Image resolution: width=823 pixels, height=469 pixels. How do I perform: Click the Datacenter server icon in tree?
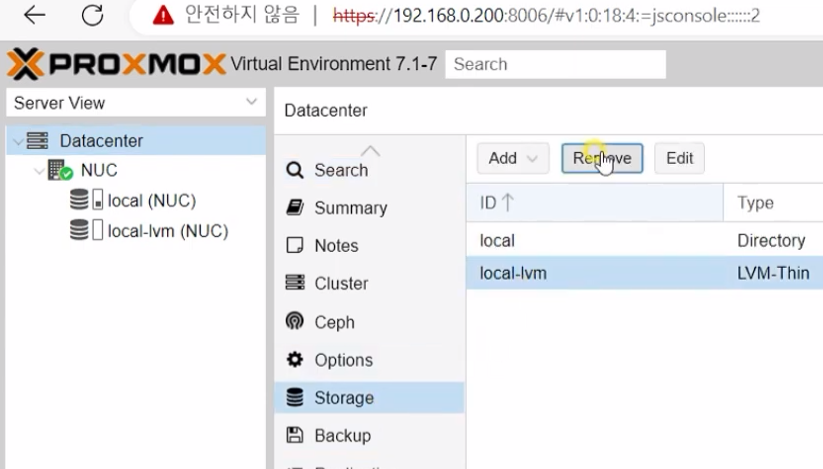37,141
